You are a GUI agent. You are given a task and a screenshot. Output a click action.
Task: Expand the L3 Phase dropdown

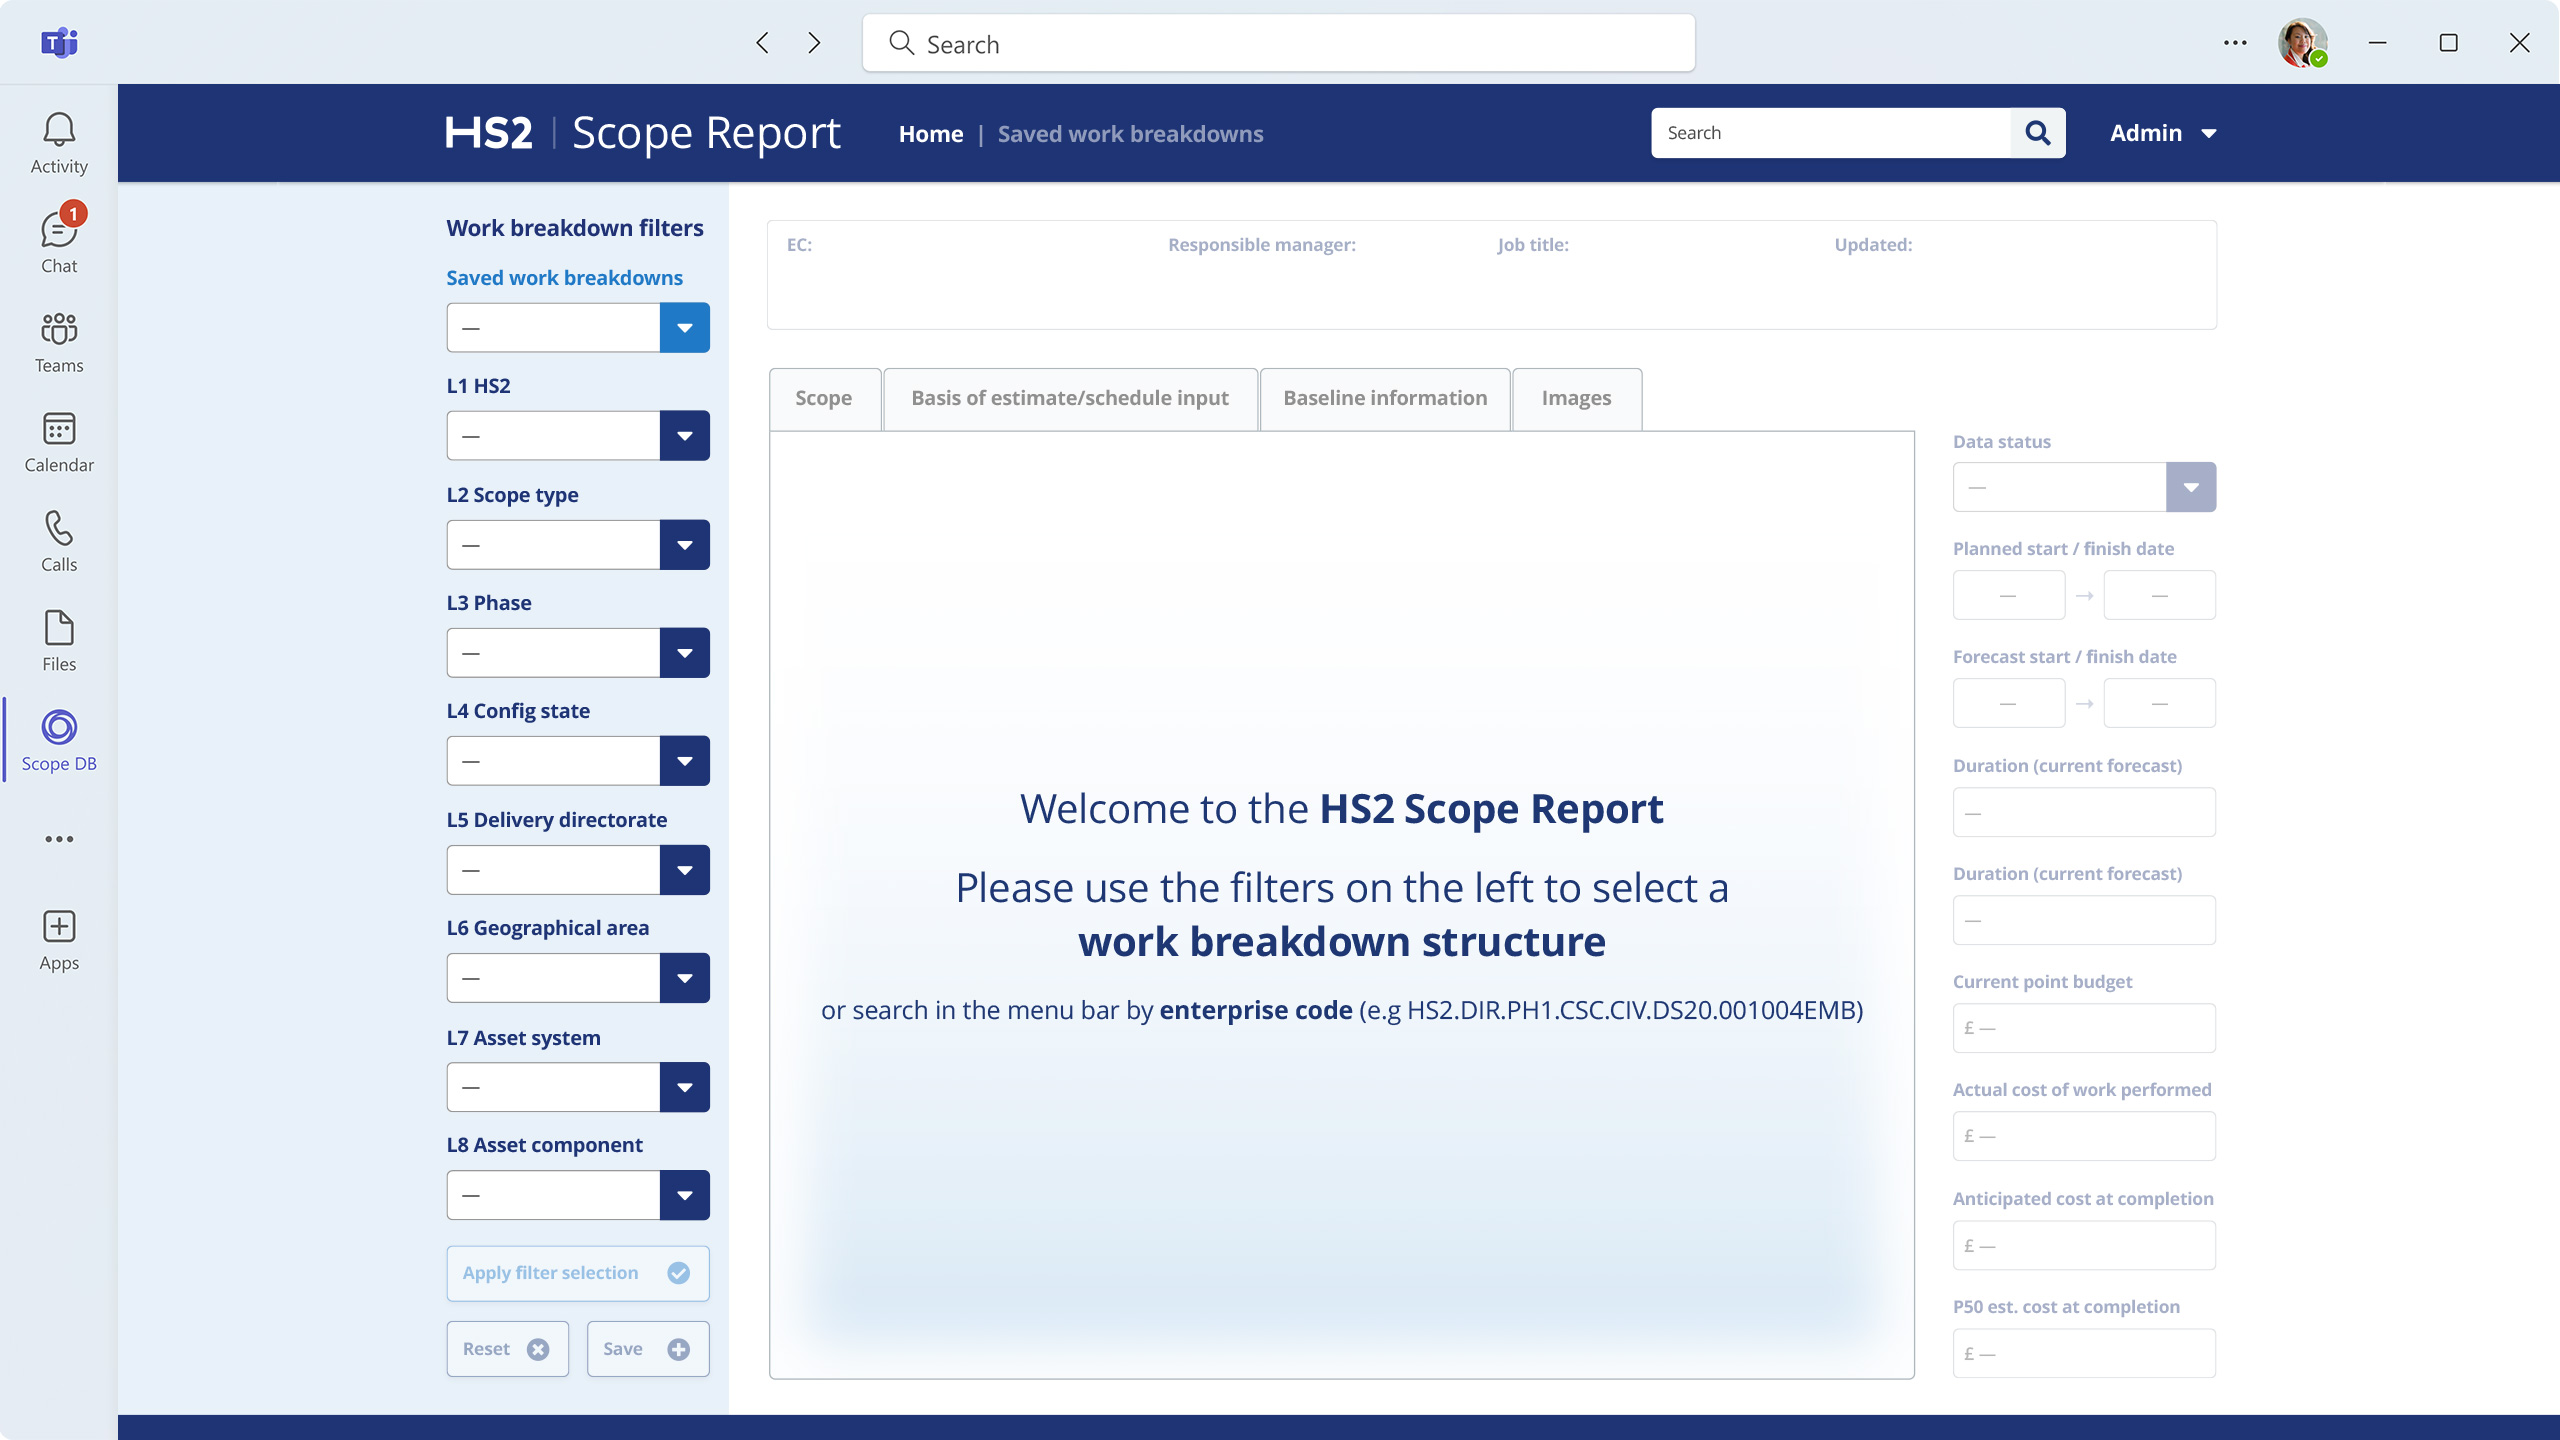click(x=684, y=653)
